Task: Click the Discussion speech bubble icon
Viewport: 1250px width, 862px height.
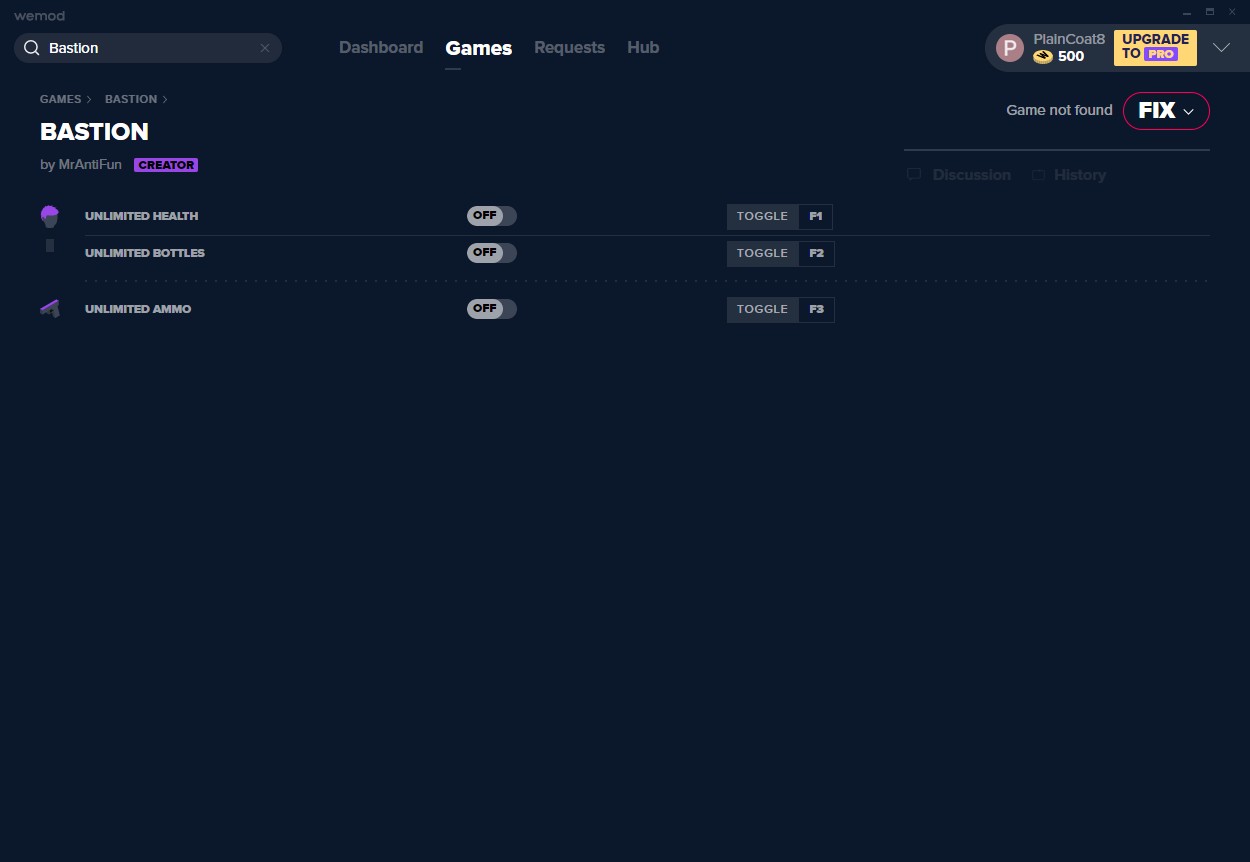Action: point(914,175)
